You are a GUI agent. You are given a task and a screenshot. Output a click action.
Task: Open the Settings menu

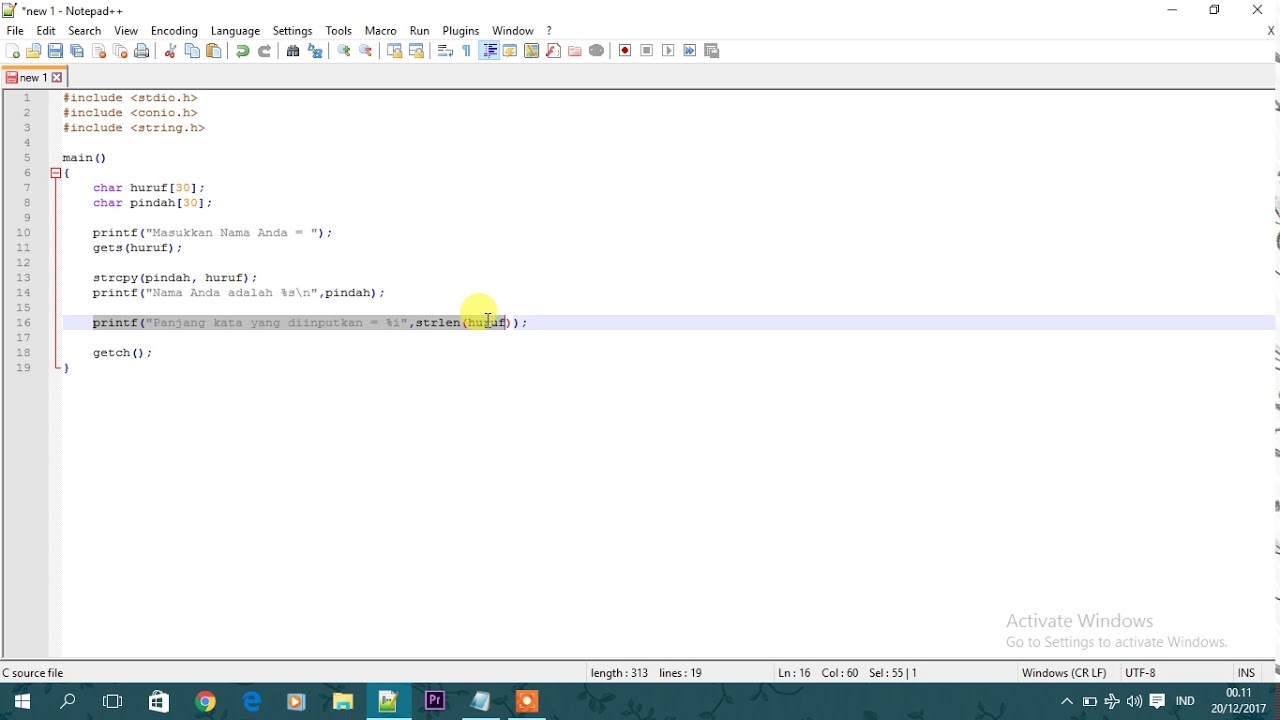(x=293, y=31)
